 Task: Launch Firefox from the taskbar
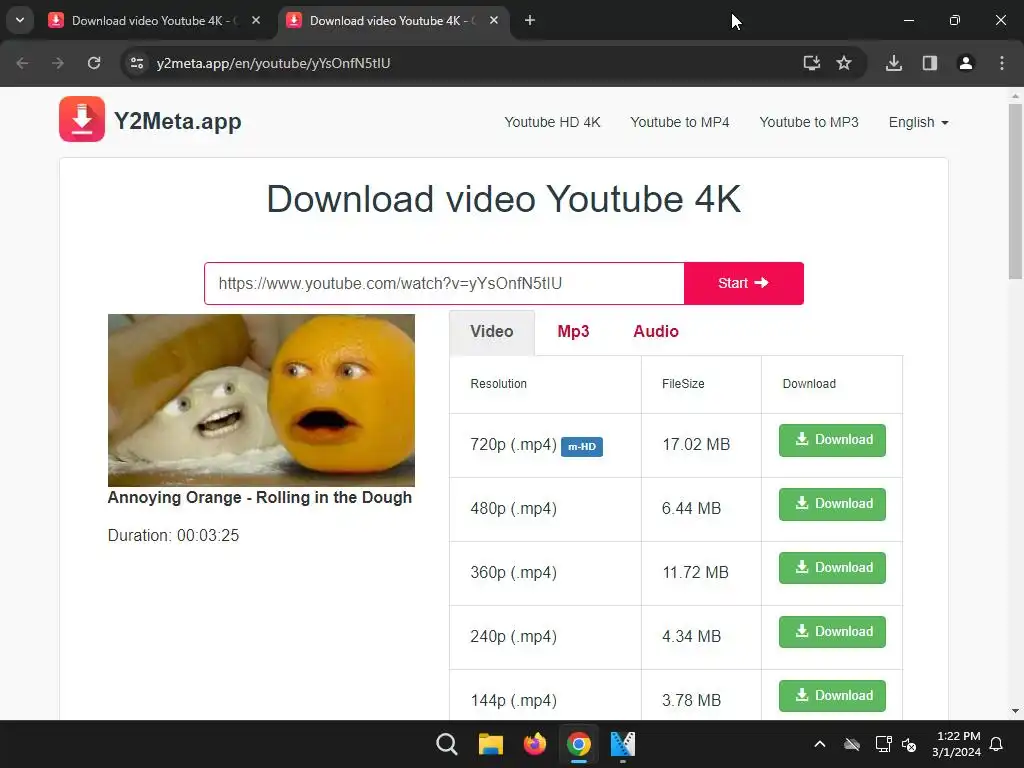(x=534, y=744)
